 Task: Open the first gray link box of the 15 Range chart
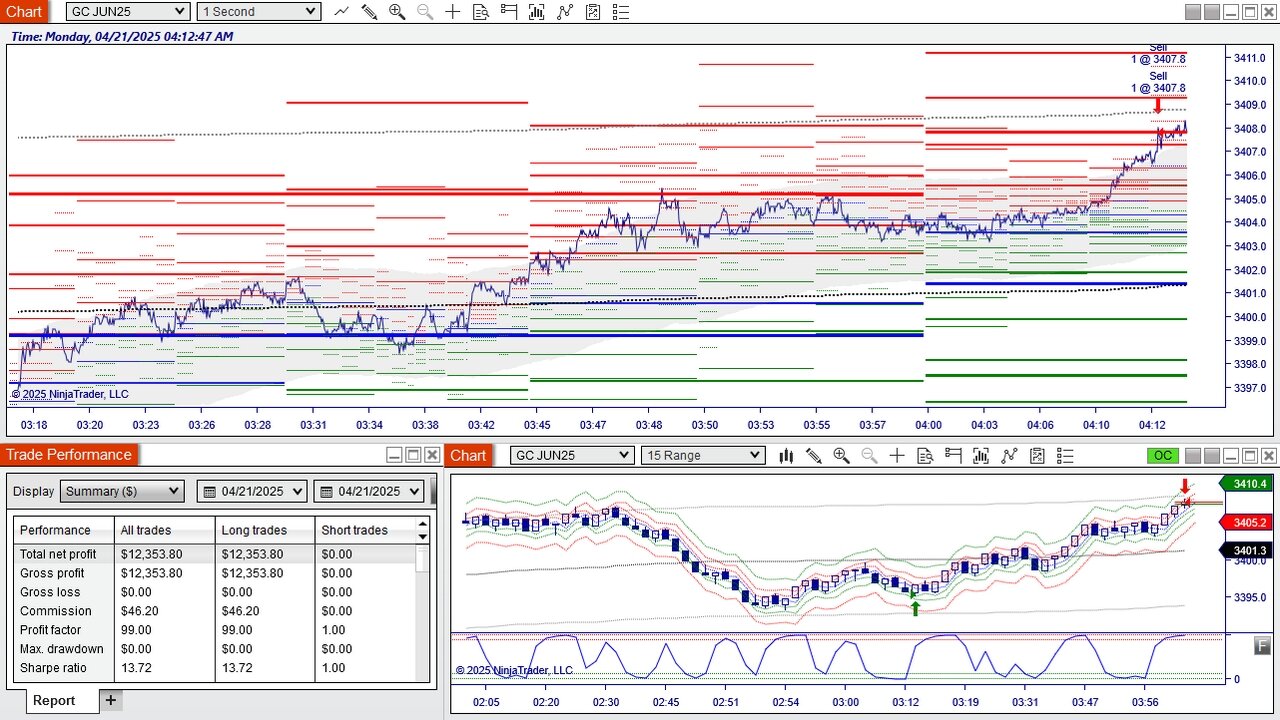click(1192, 456)
